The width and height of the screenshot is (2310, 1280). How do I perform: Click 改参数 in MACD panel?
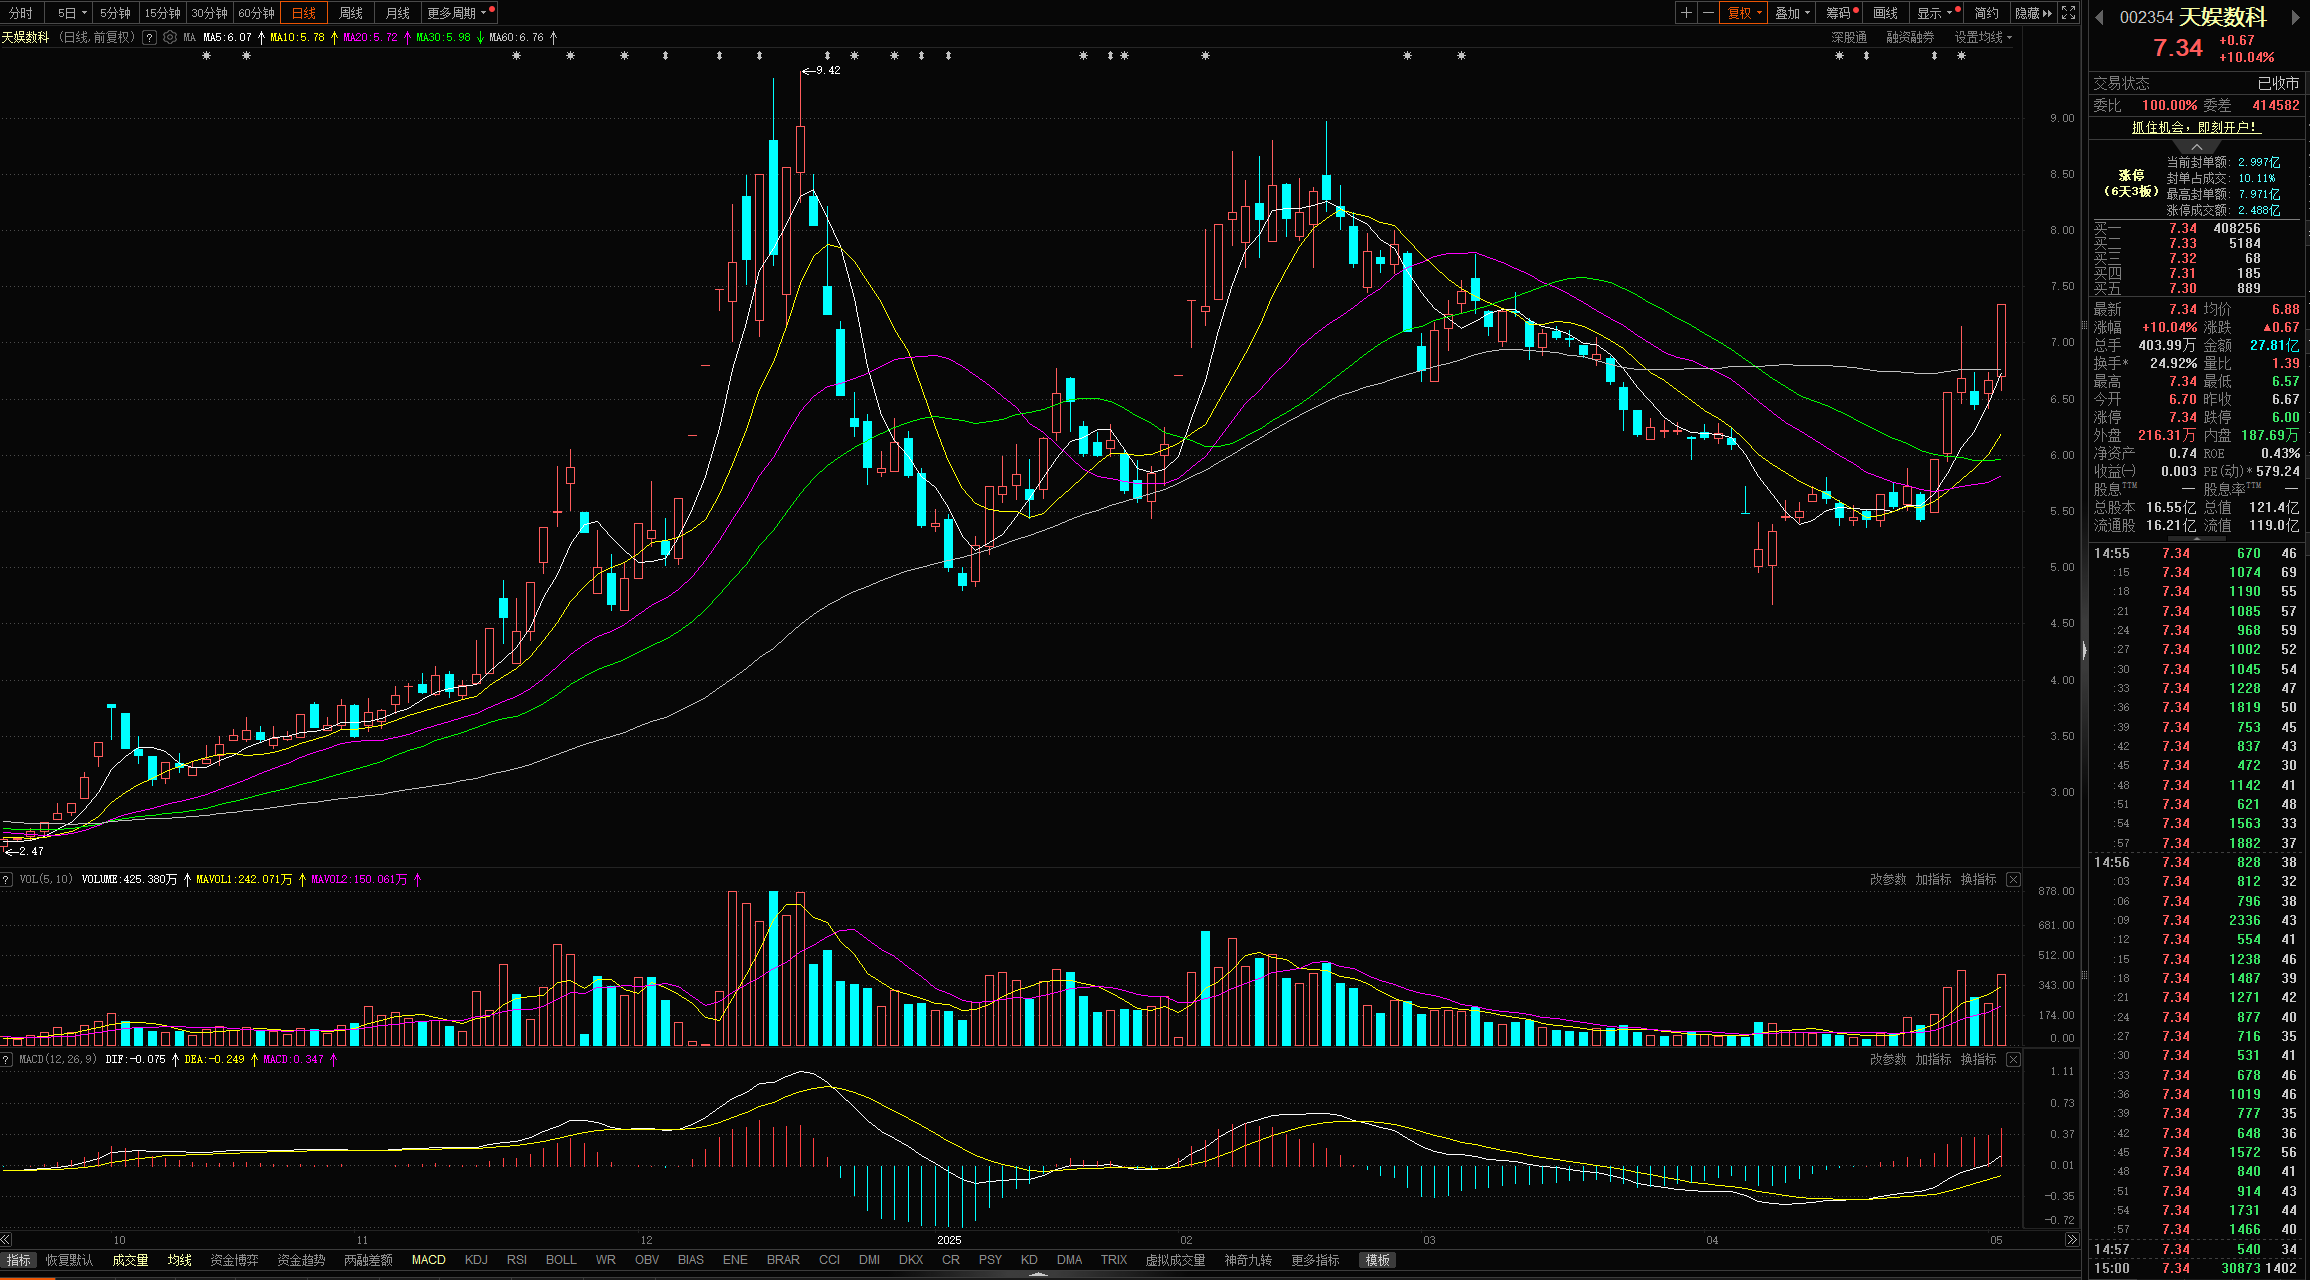[1888, 1059]
